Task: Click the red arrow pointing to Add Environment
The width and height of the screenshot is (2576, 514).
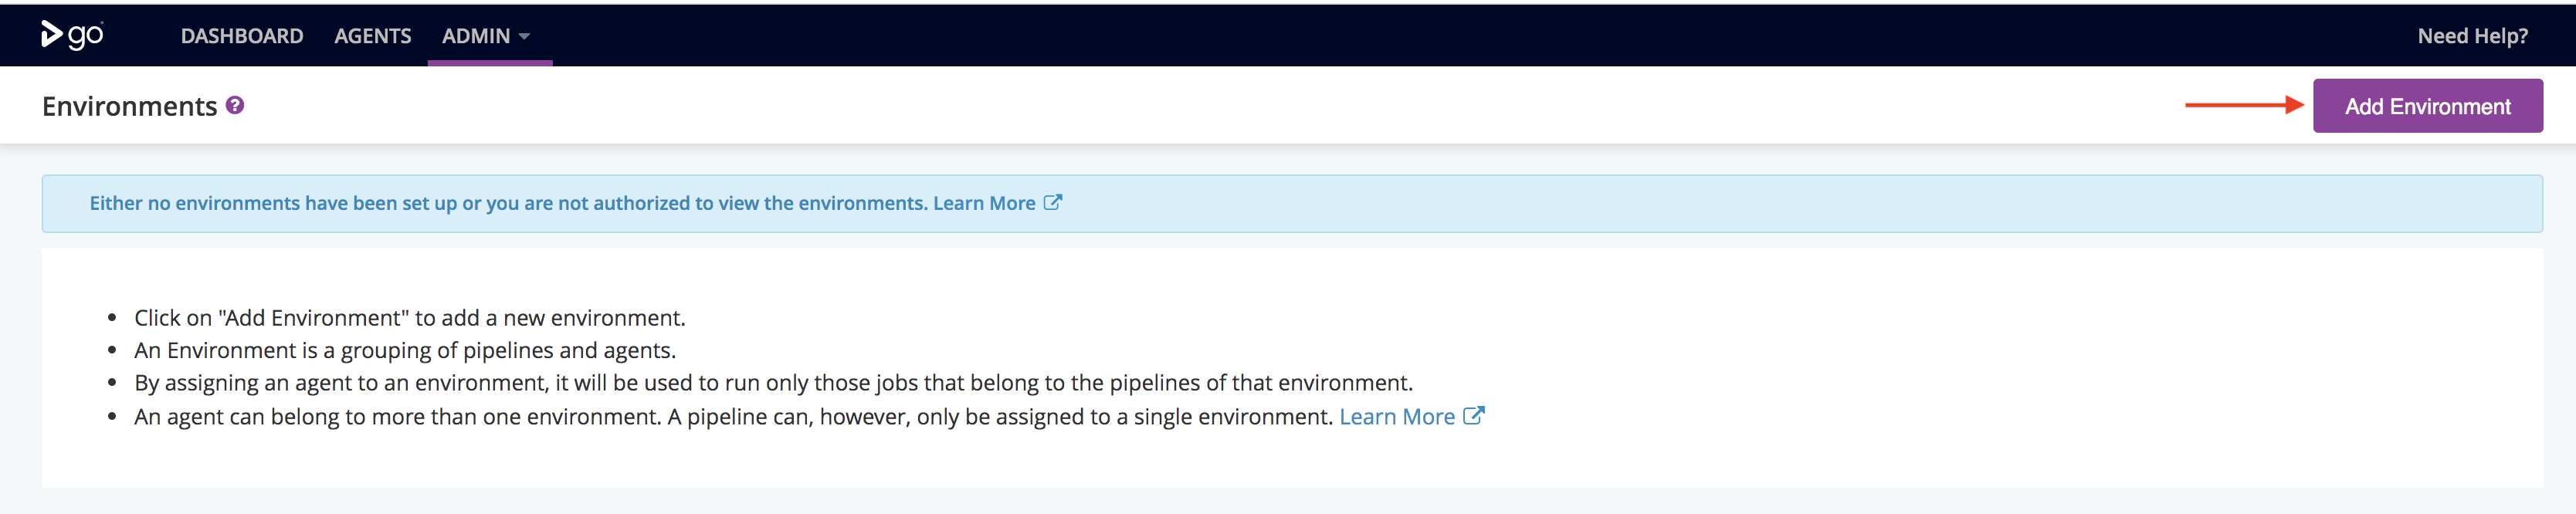Action: (x=2244, y=105)
